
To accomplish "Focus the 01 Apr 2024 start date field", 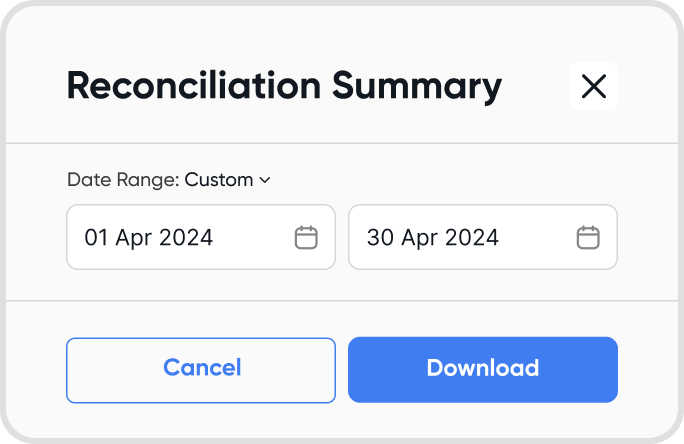I will [x=201, y=237].
